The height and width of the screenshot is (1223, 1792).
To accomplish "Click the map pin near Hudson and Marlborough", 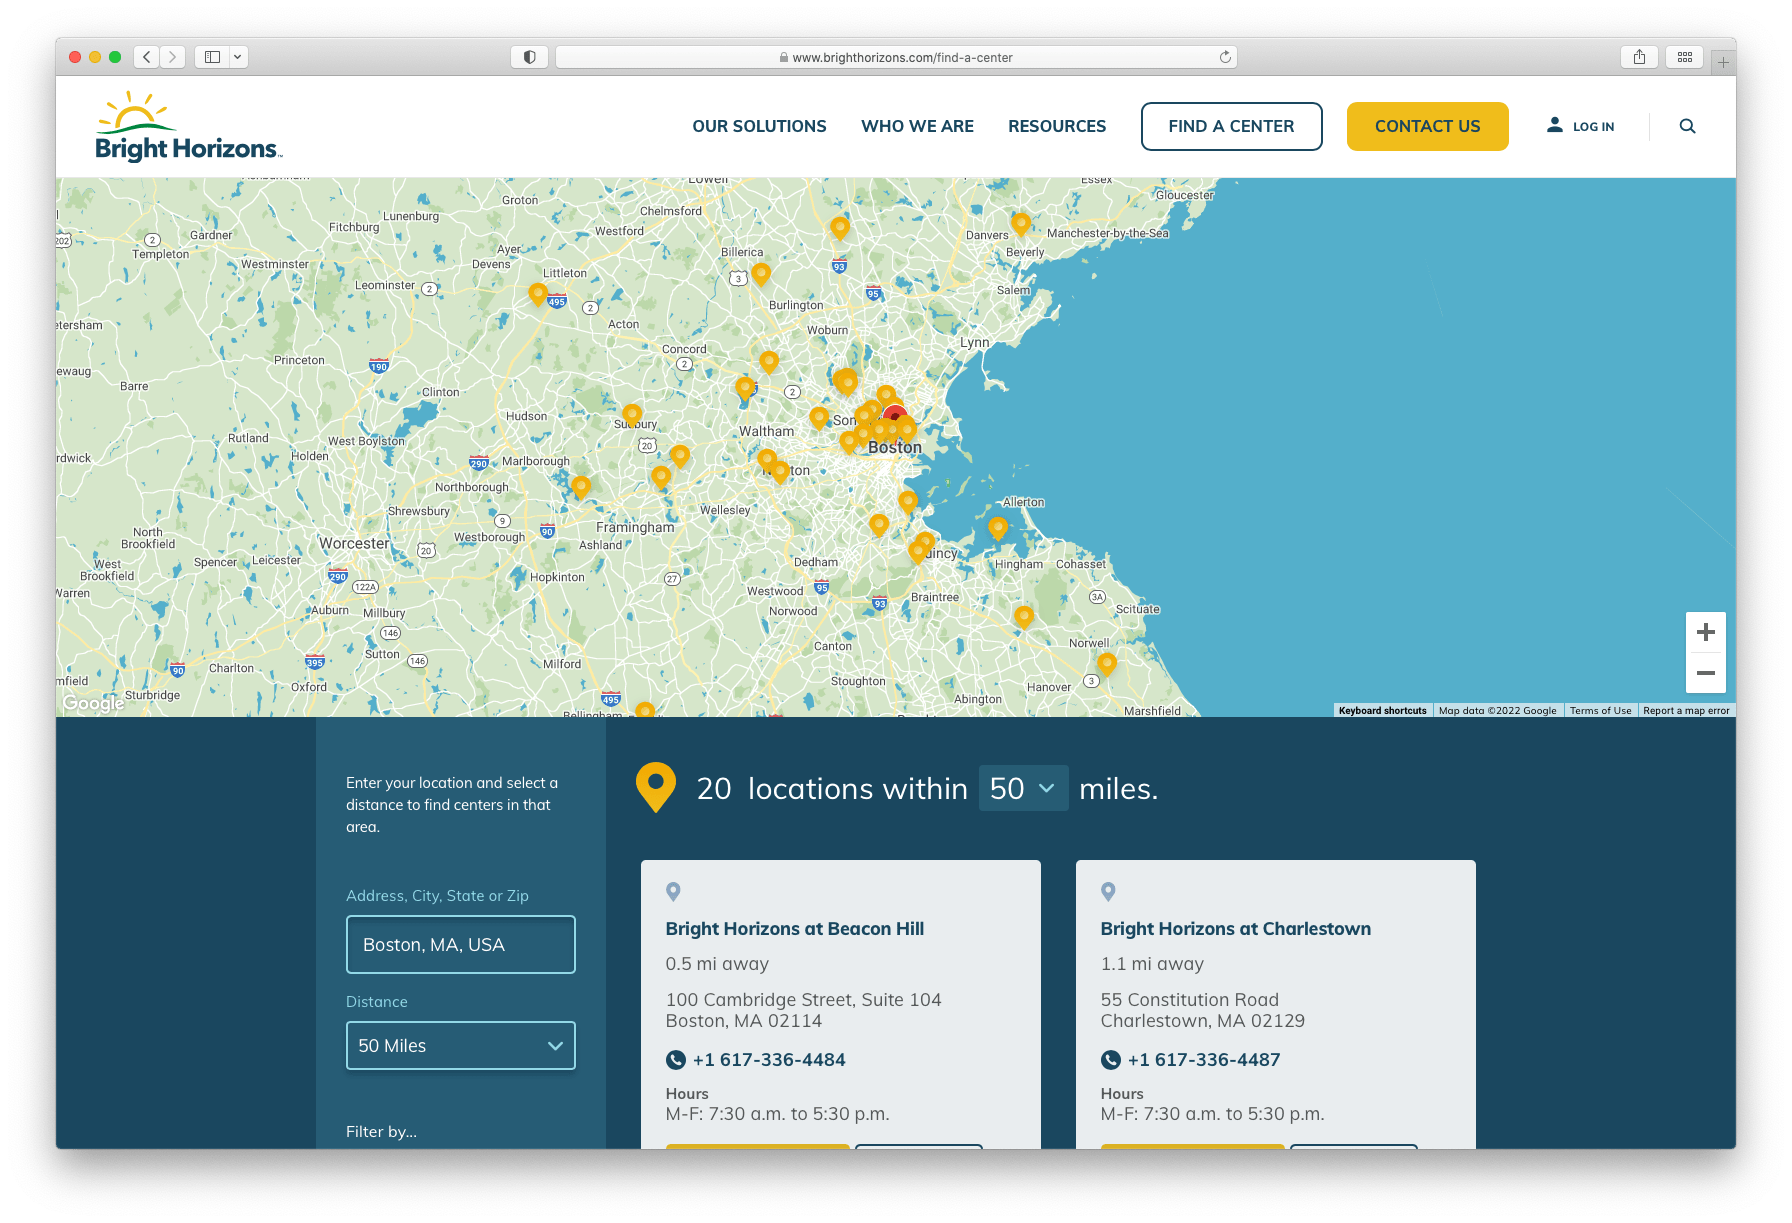I will [581, 487].
